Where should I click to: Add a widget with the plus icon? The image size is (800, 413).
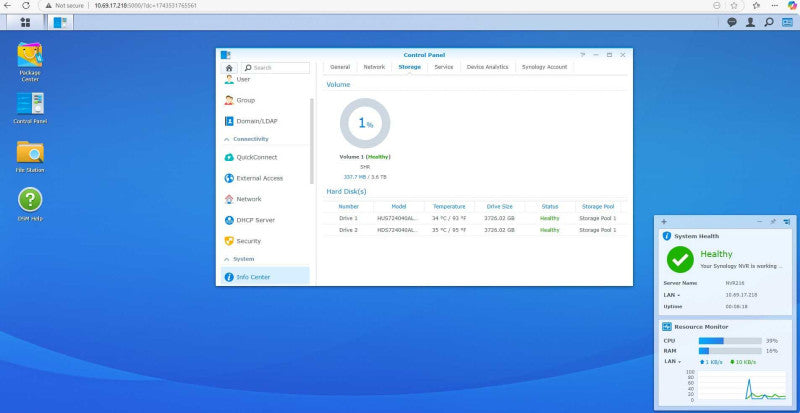(664, 222)
